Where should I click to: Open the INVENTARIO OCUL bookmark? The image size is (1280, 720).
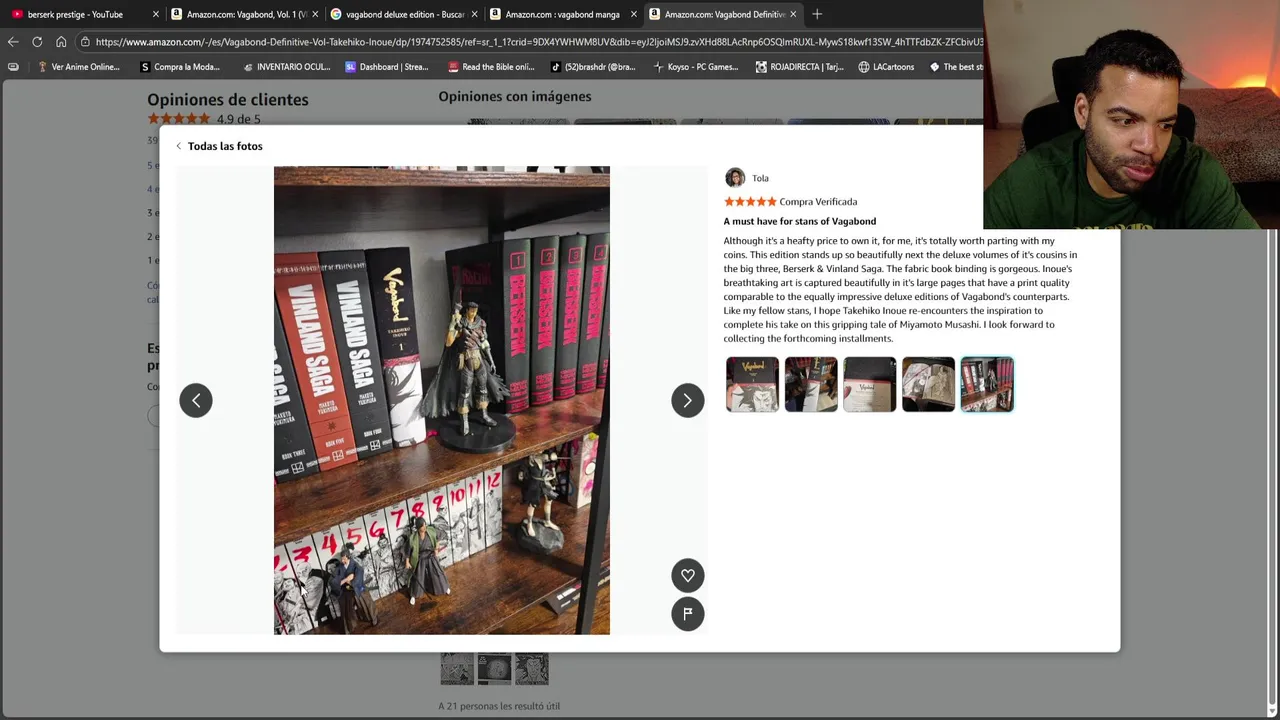(287, 67)
